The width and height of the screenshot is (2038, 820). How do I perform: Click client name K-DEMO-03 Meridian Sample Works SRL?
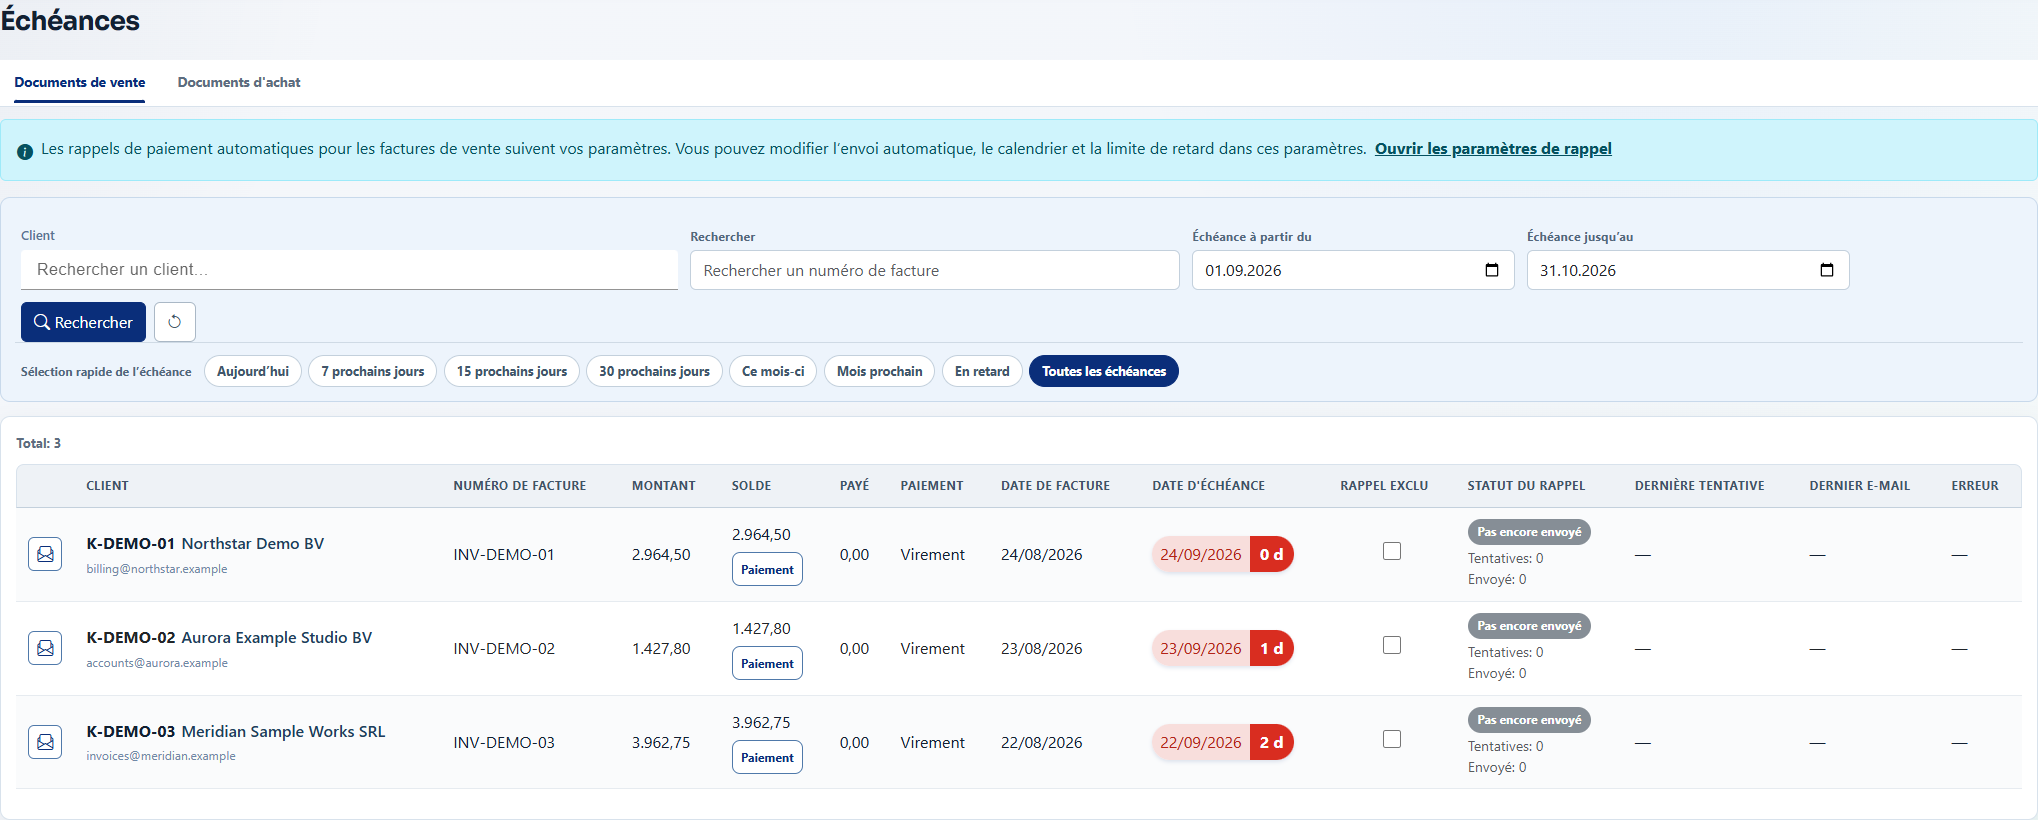click(x=236, y=732)
